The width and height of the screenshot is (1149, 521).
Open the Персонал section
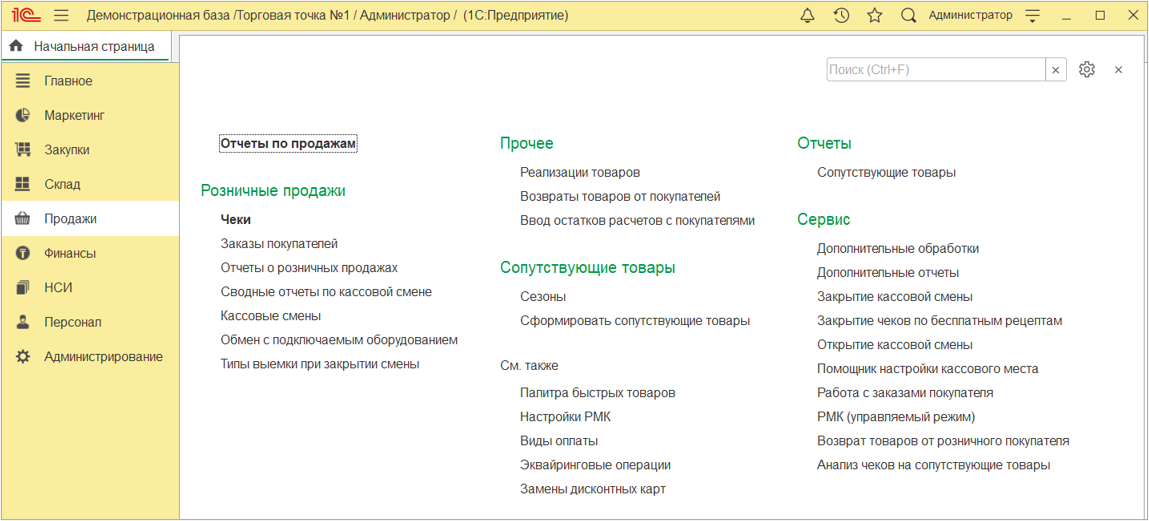pos(89,322)
